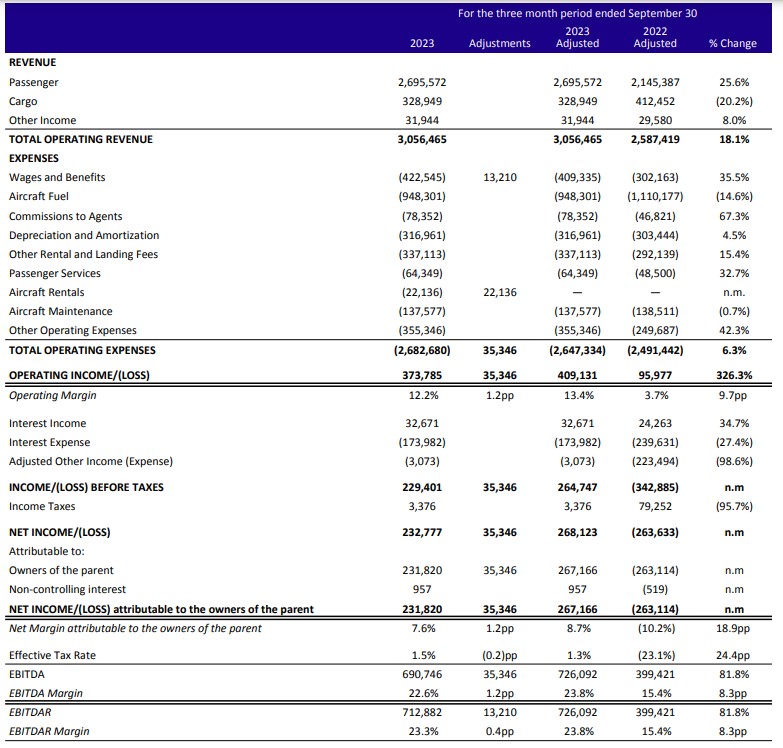Select total operating expenses 2023 (2,682,680)
Viewport: 783px width, 748px height.
point(422,350)
